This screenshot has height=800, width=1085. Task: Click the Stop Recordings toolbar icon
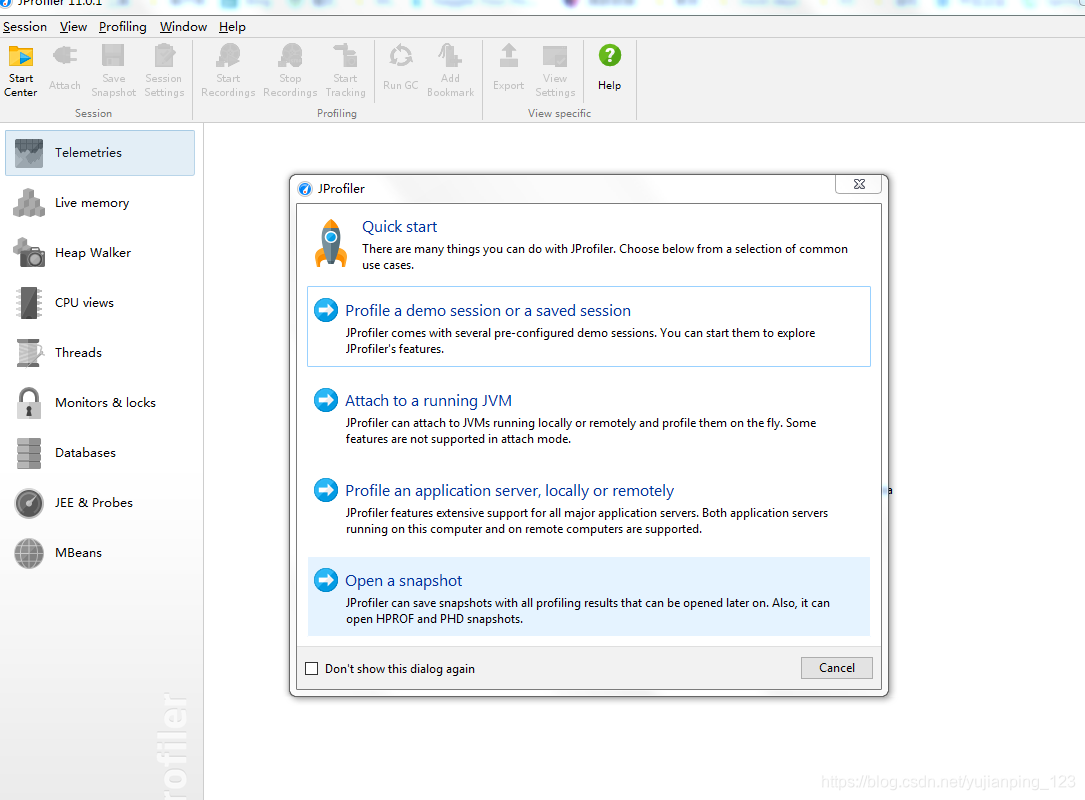coord(291,56)
